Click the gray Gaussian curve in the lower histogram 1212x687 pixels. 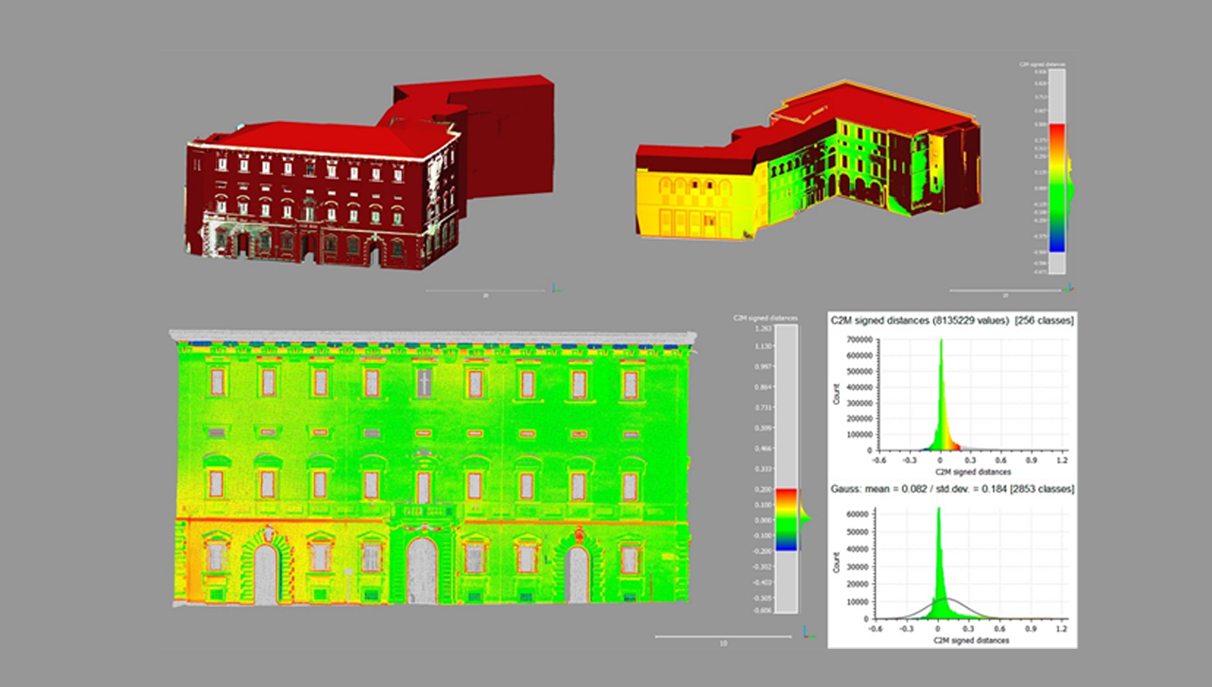pyautogui.click(x=975, y=606)
